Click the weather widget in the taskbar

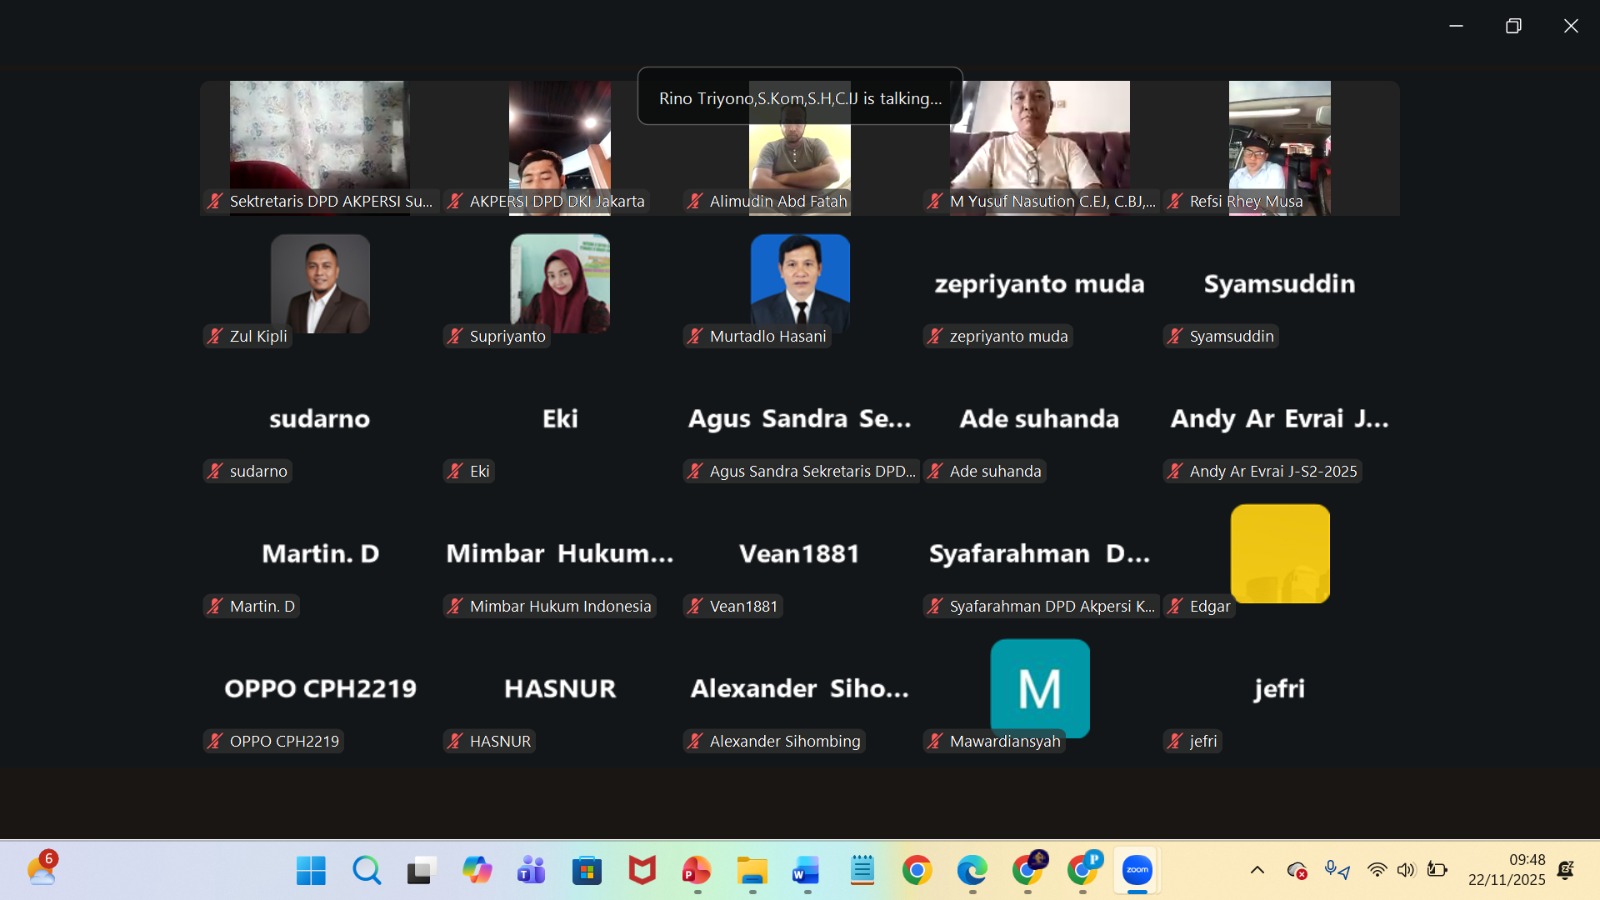click(42, 869)
